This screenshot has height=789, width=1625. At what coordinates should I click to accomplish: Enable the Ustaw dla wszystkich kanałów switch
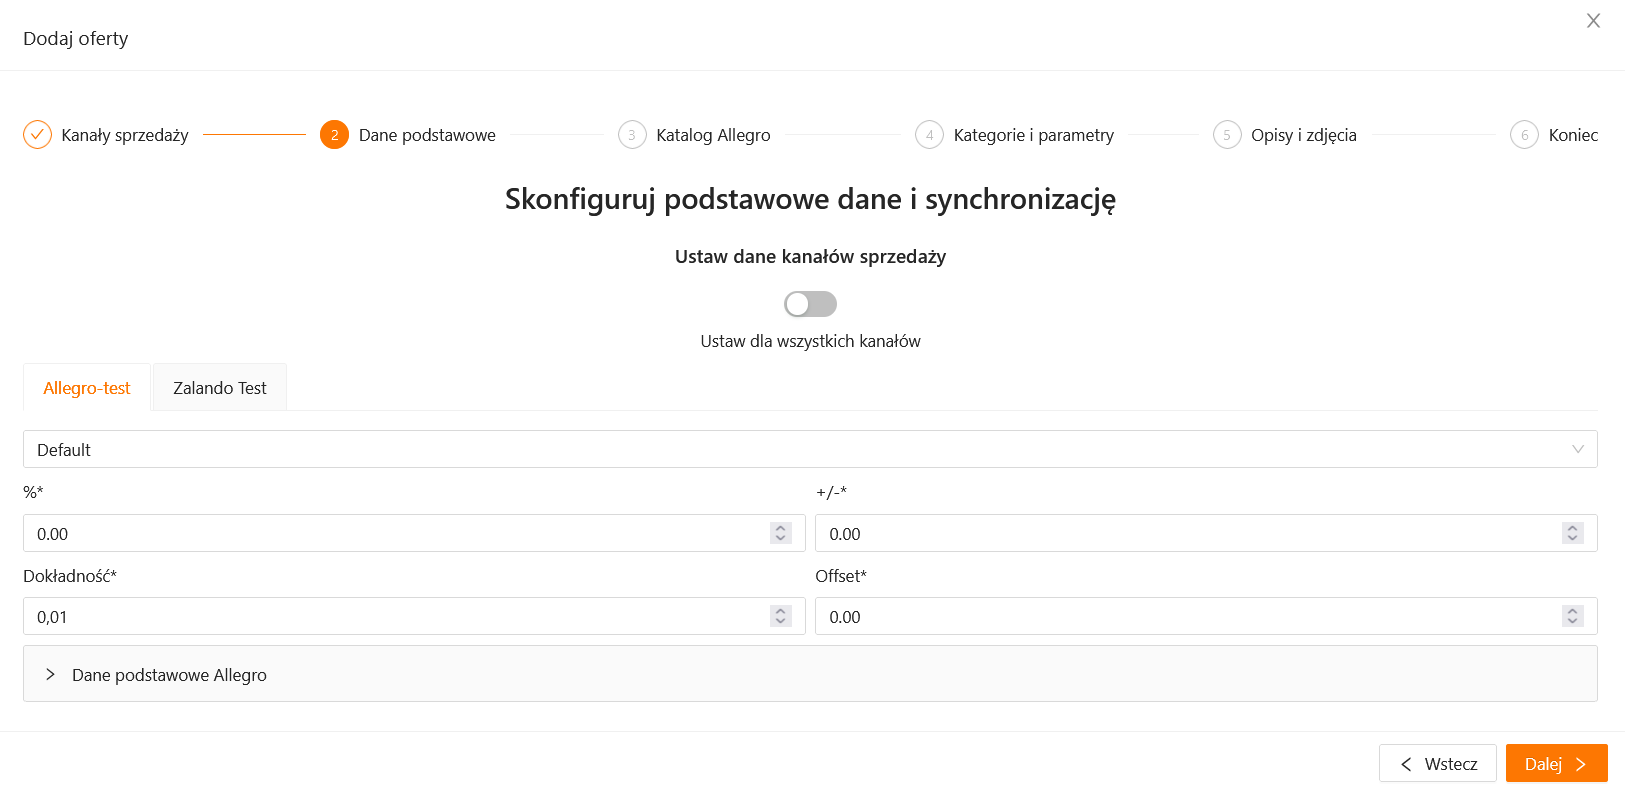click(810, 304)
